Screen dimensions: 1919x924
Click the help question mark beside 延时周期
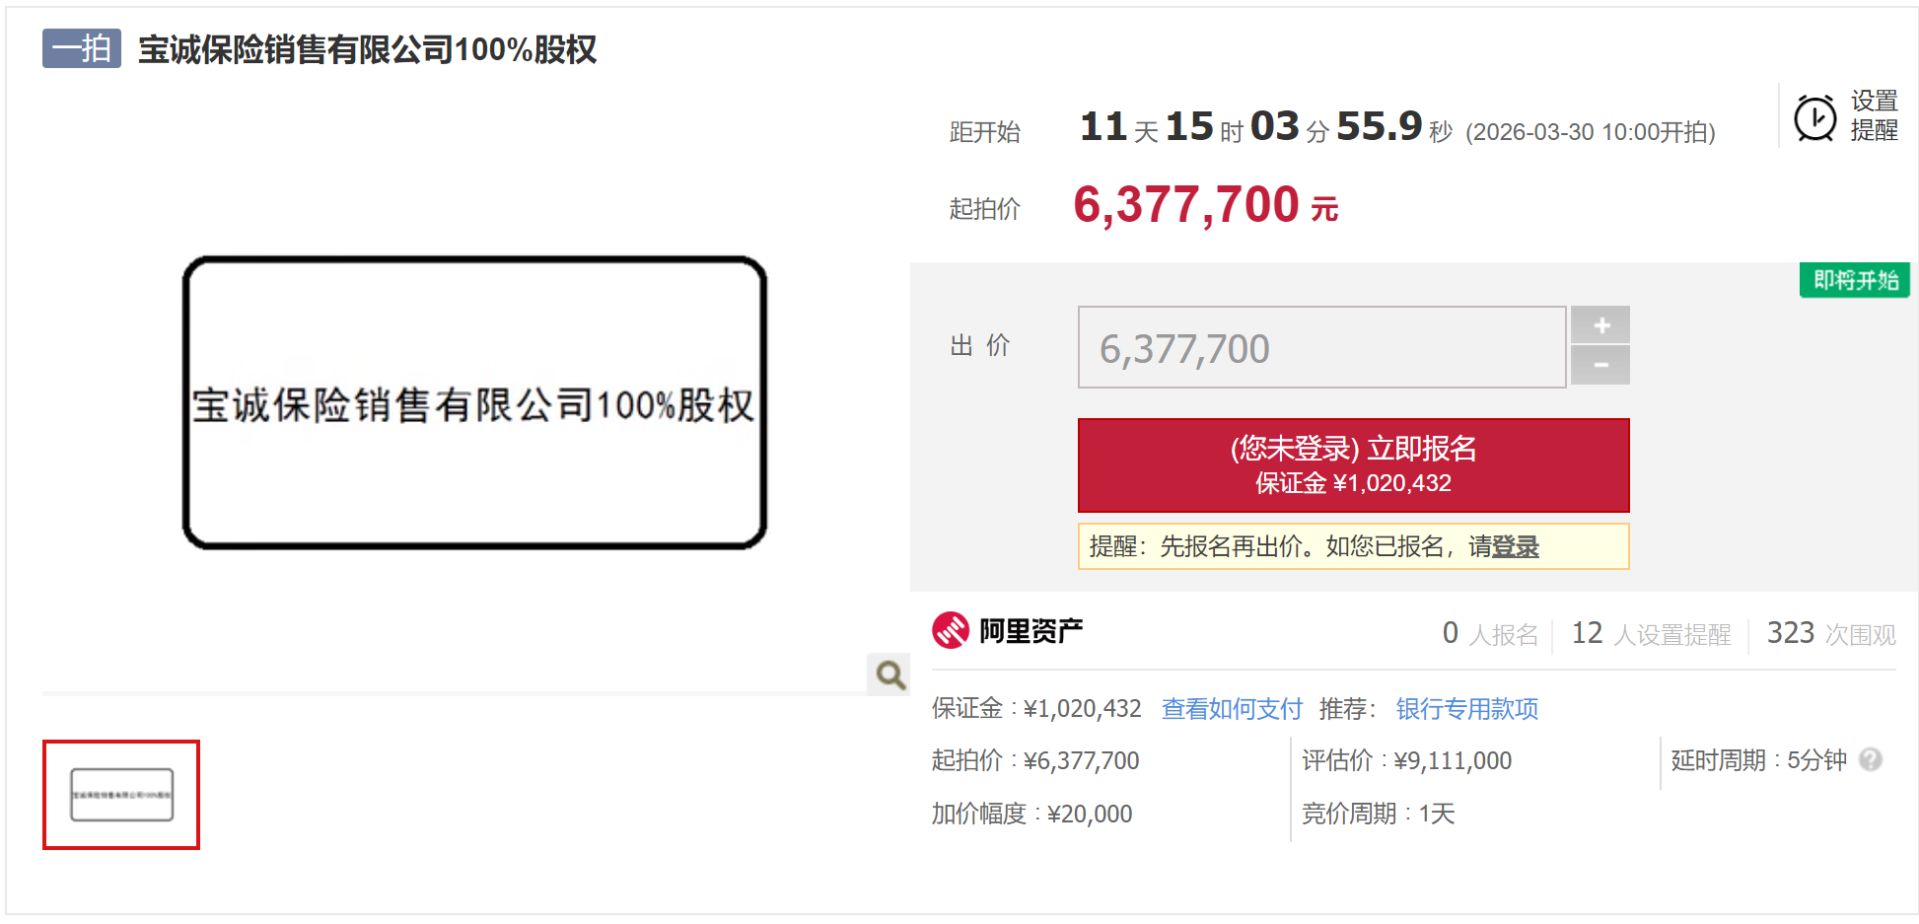(x=1870, y=760)
